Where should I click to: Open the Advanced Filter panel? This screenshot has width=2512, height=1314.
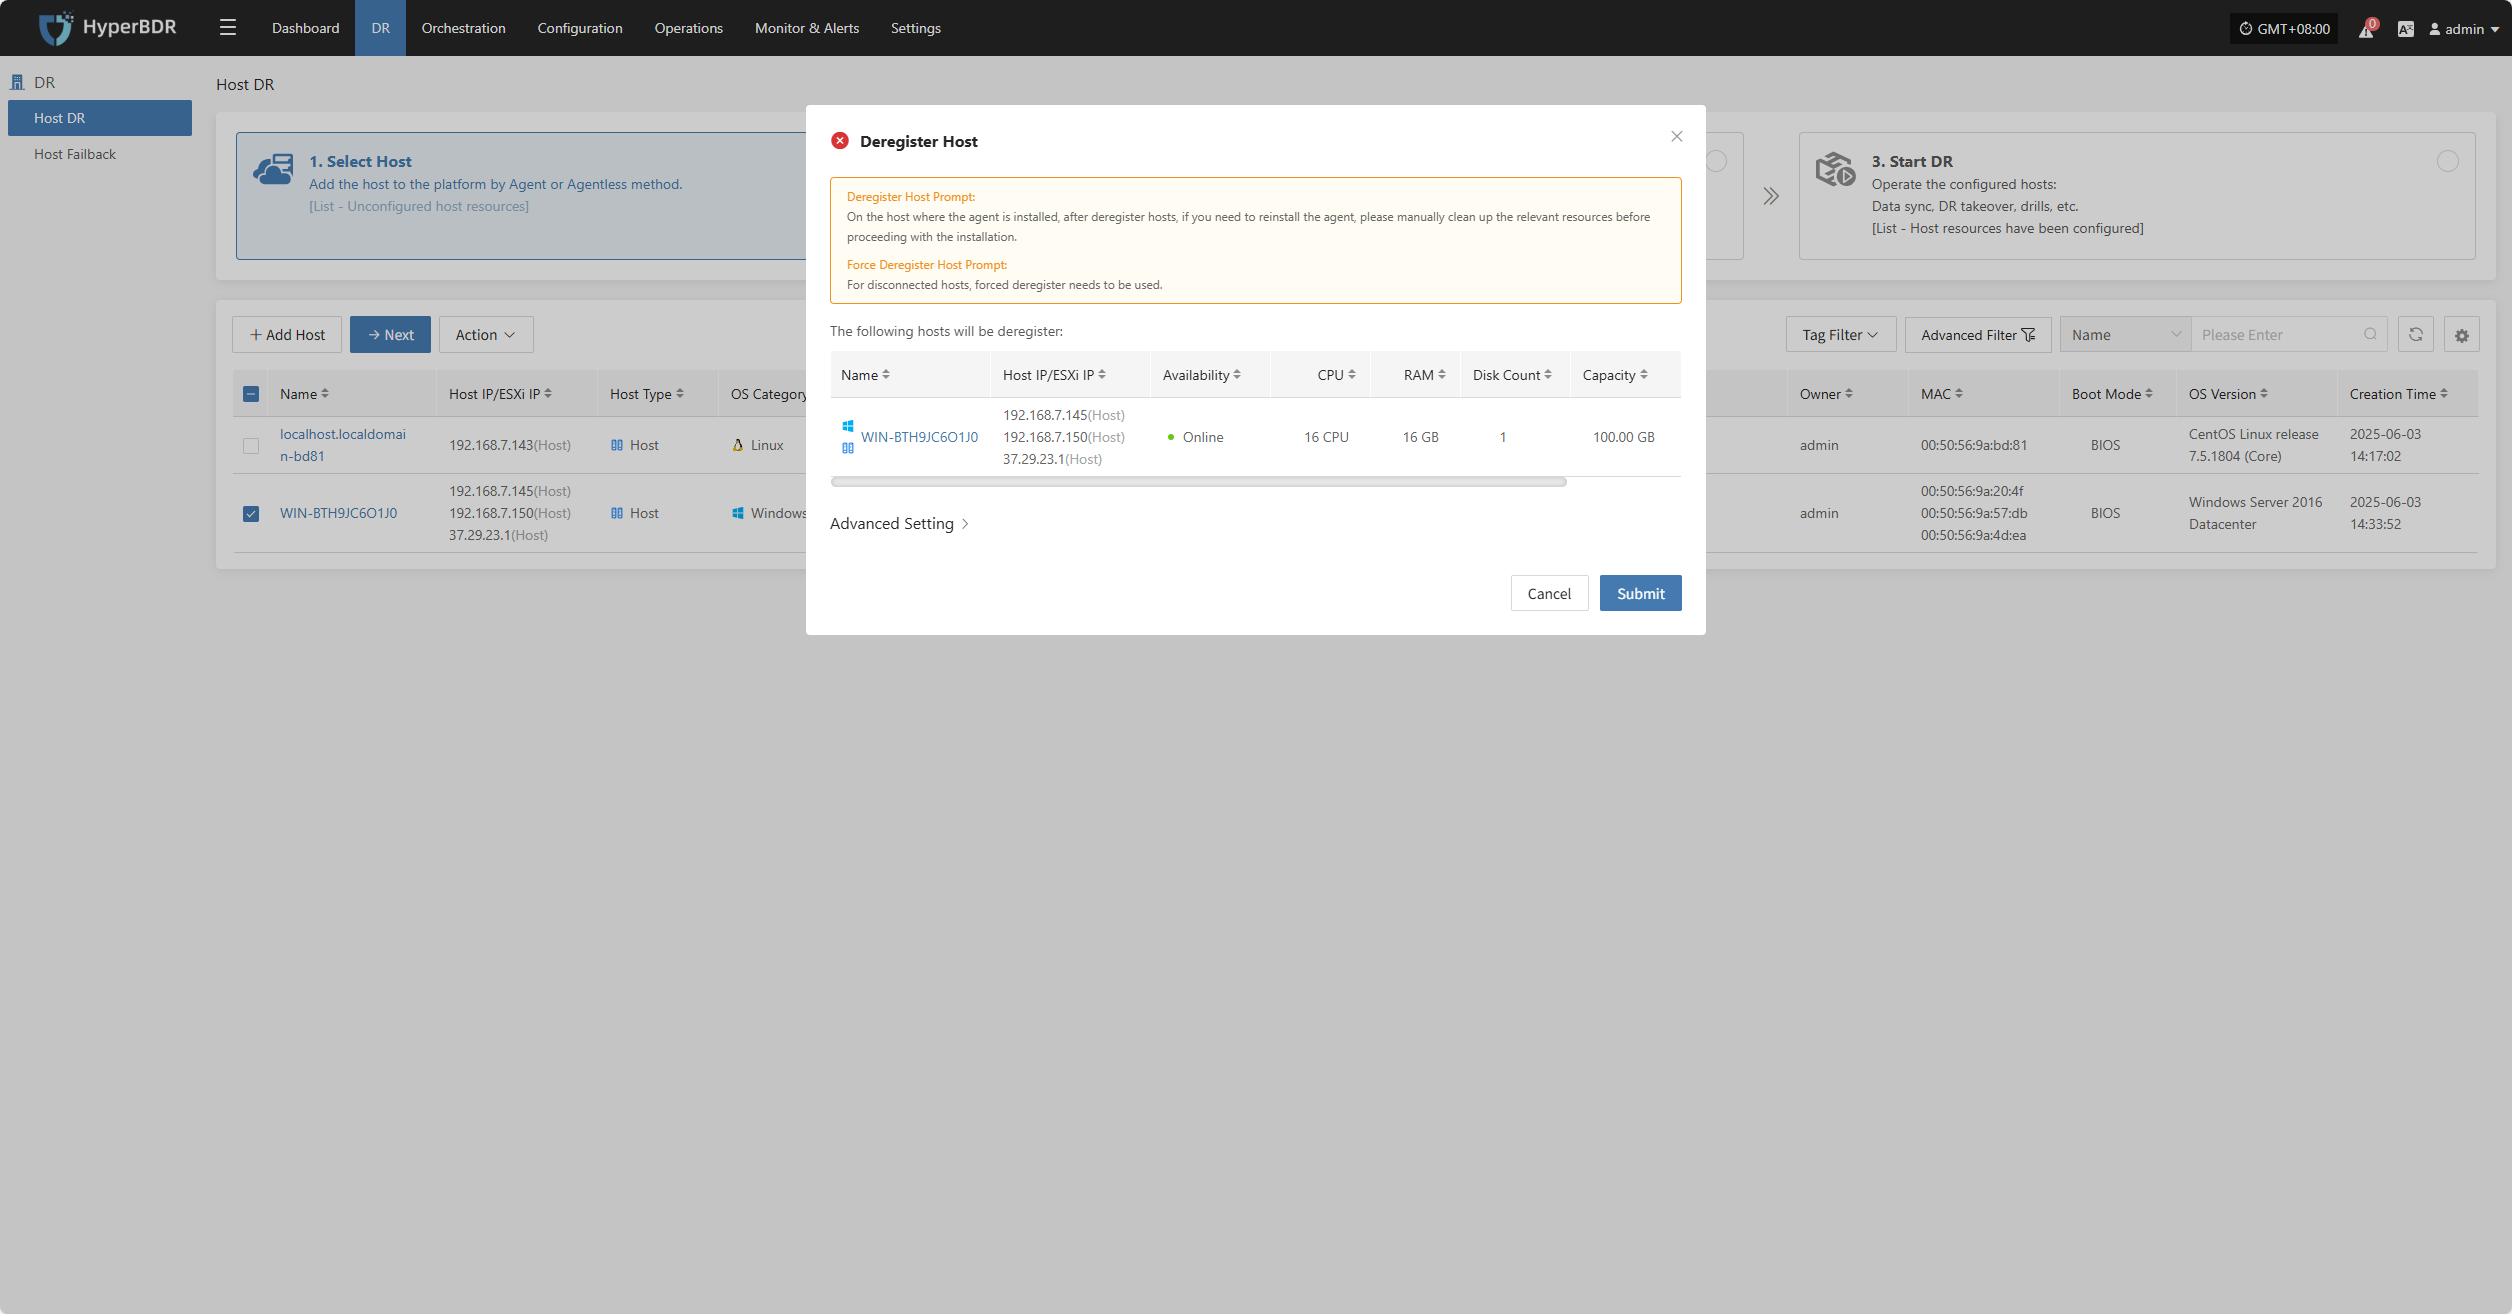(1978, 335)
